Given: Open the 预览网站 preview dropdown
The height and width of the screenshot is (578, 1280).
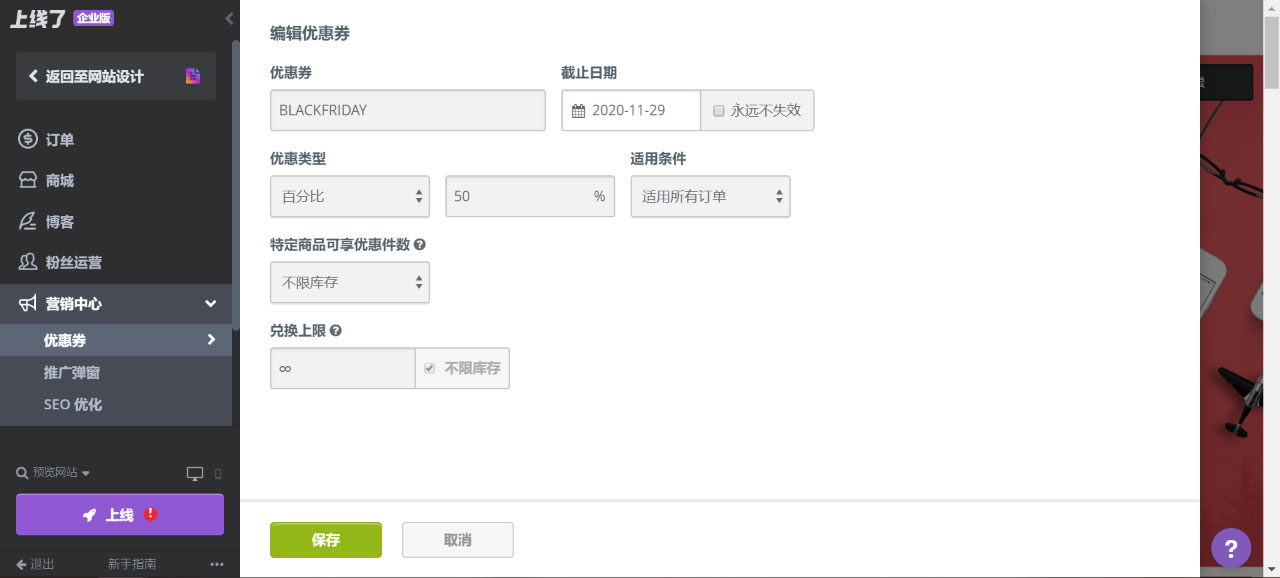Looking at the screenshot, I should [53, 473].
